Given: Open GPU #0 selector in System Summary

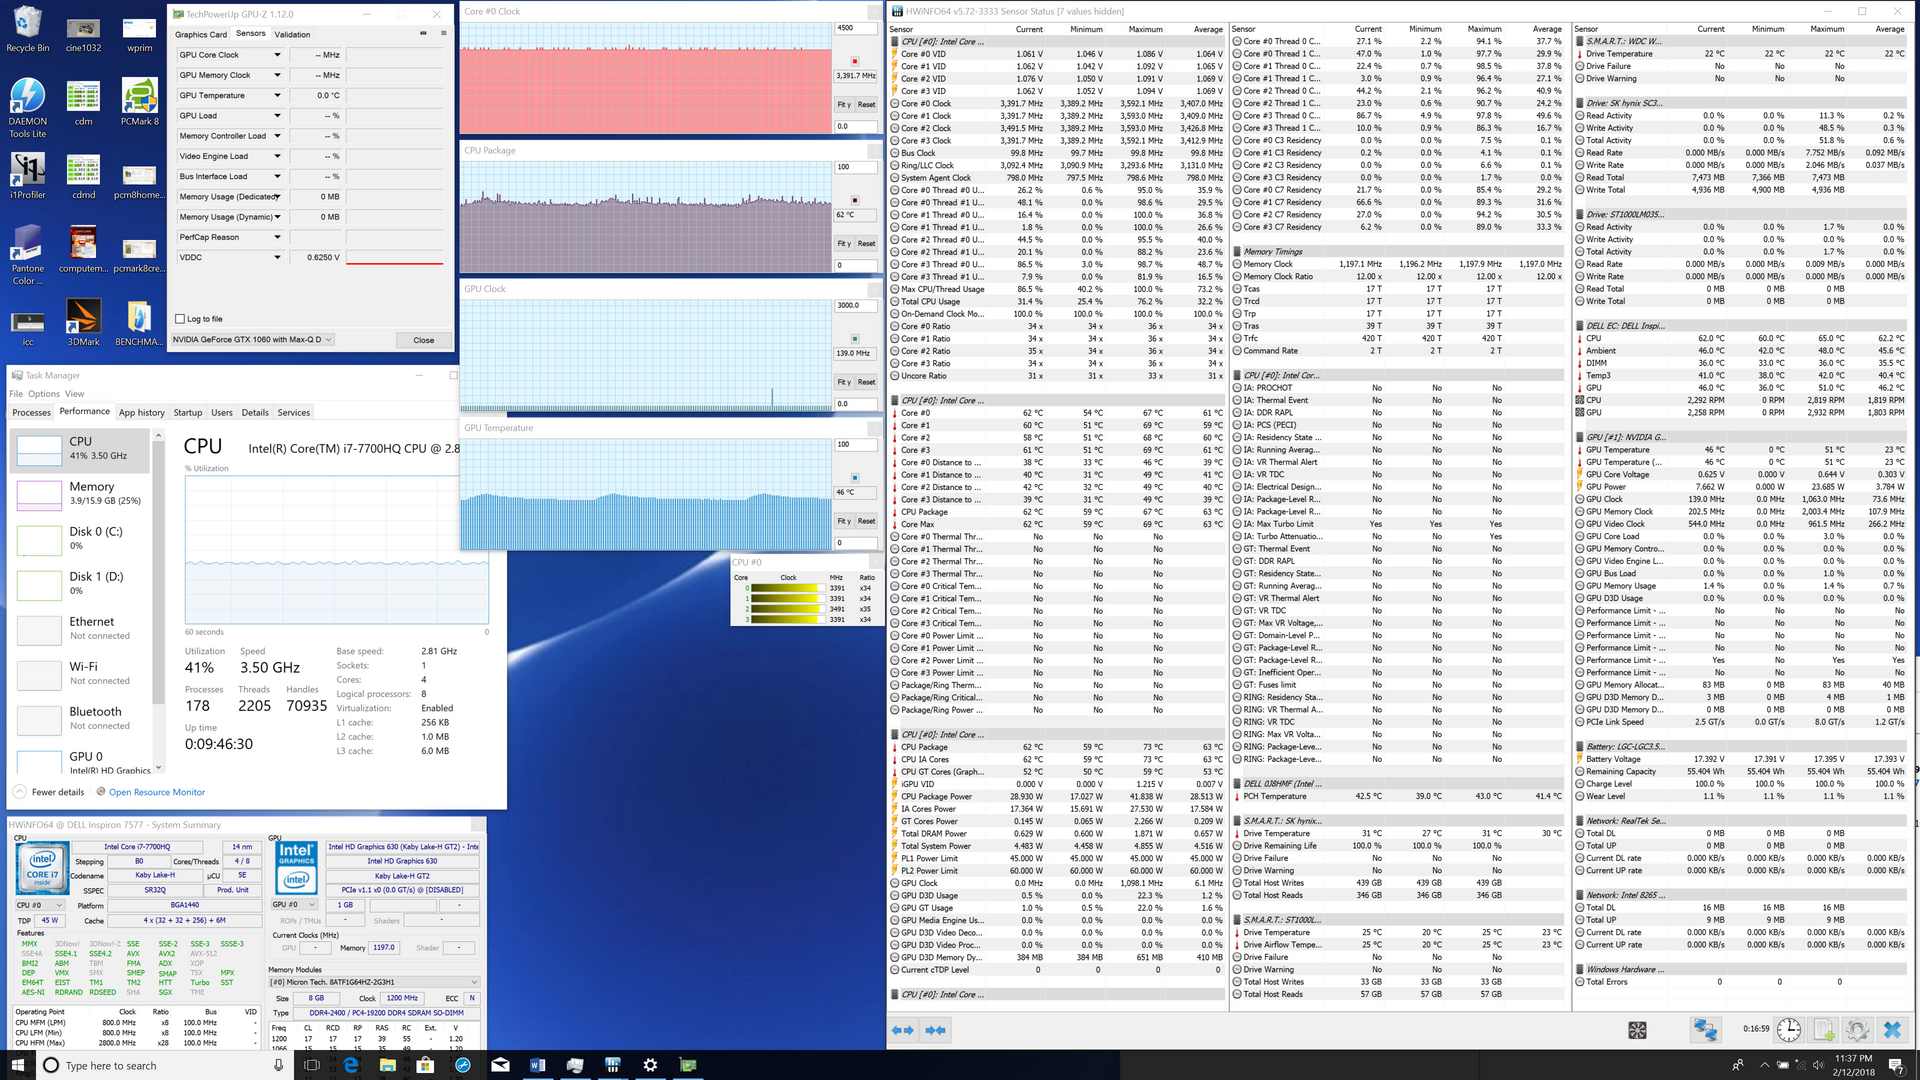Looking at the screenshot, I should (294, 905).
